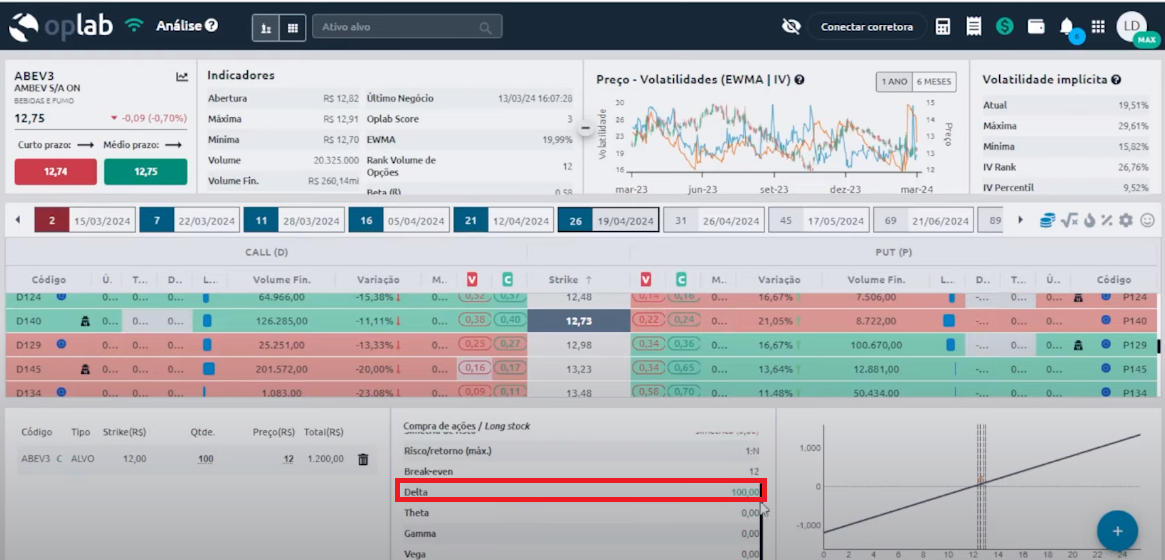Select 1 ANO chart range
The width and height of the screenshot is (1165, 560).
point(894,82)
